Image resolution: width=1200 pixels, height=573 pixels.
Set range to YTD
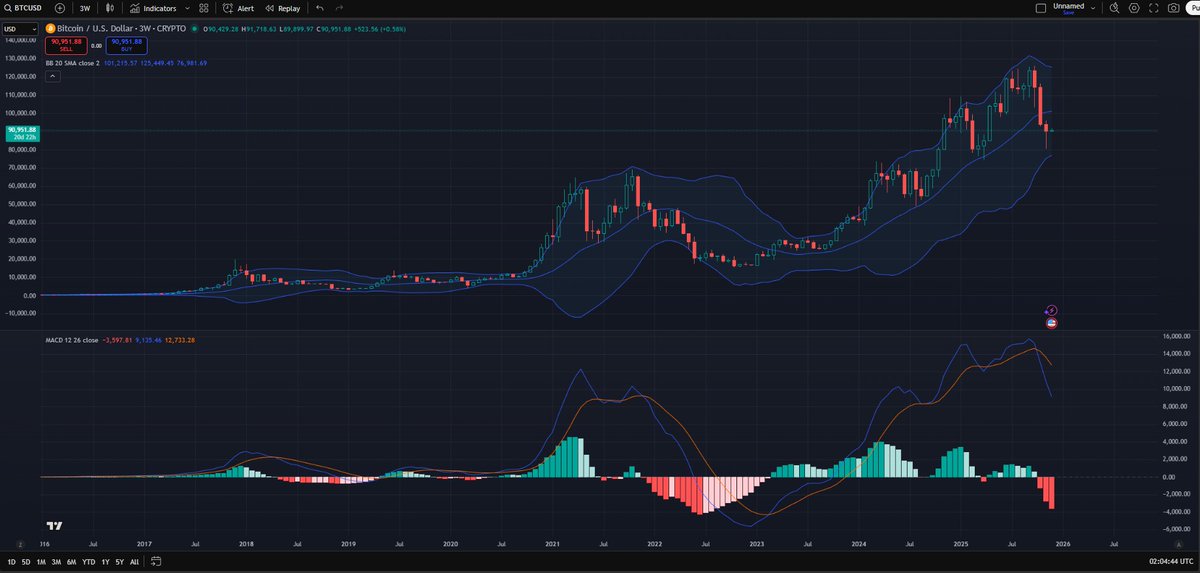click(x=89, y=562)
